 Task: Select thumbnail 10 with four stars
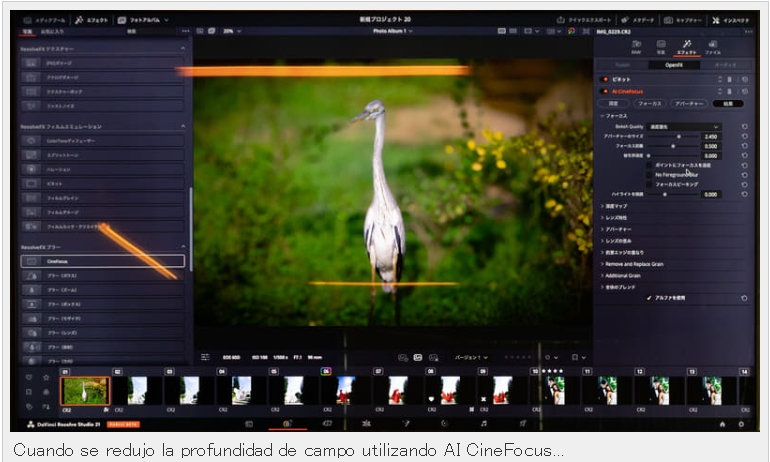tap(555, 391)
